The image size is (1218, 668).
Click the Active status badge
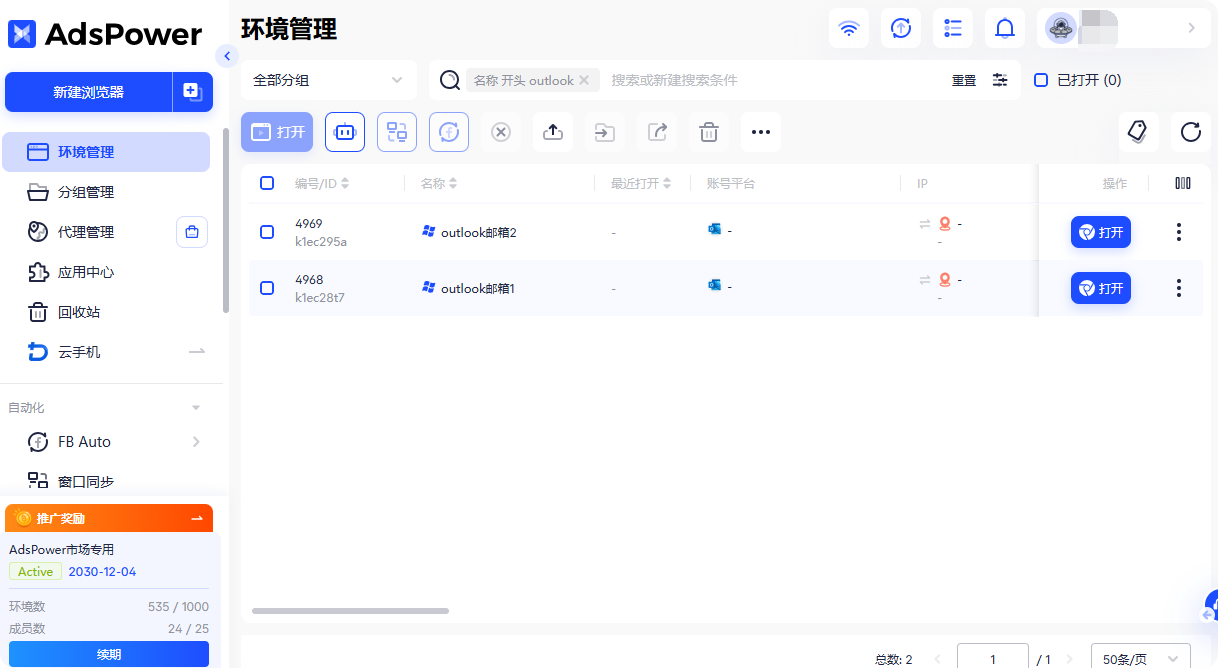pyautogui.click(x=35, y=572)
